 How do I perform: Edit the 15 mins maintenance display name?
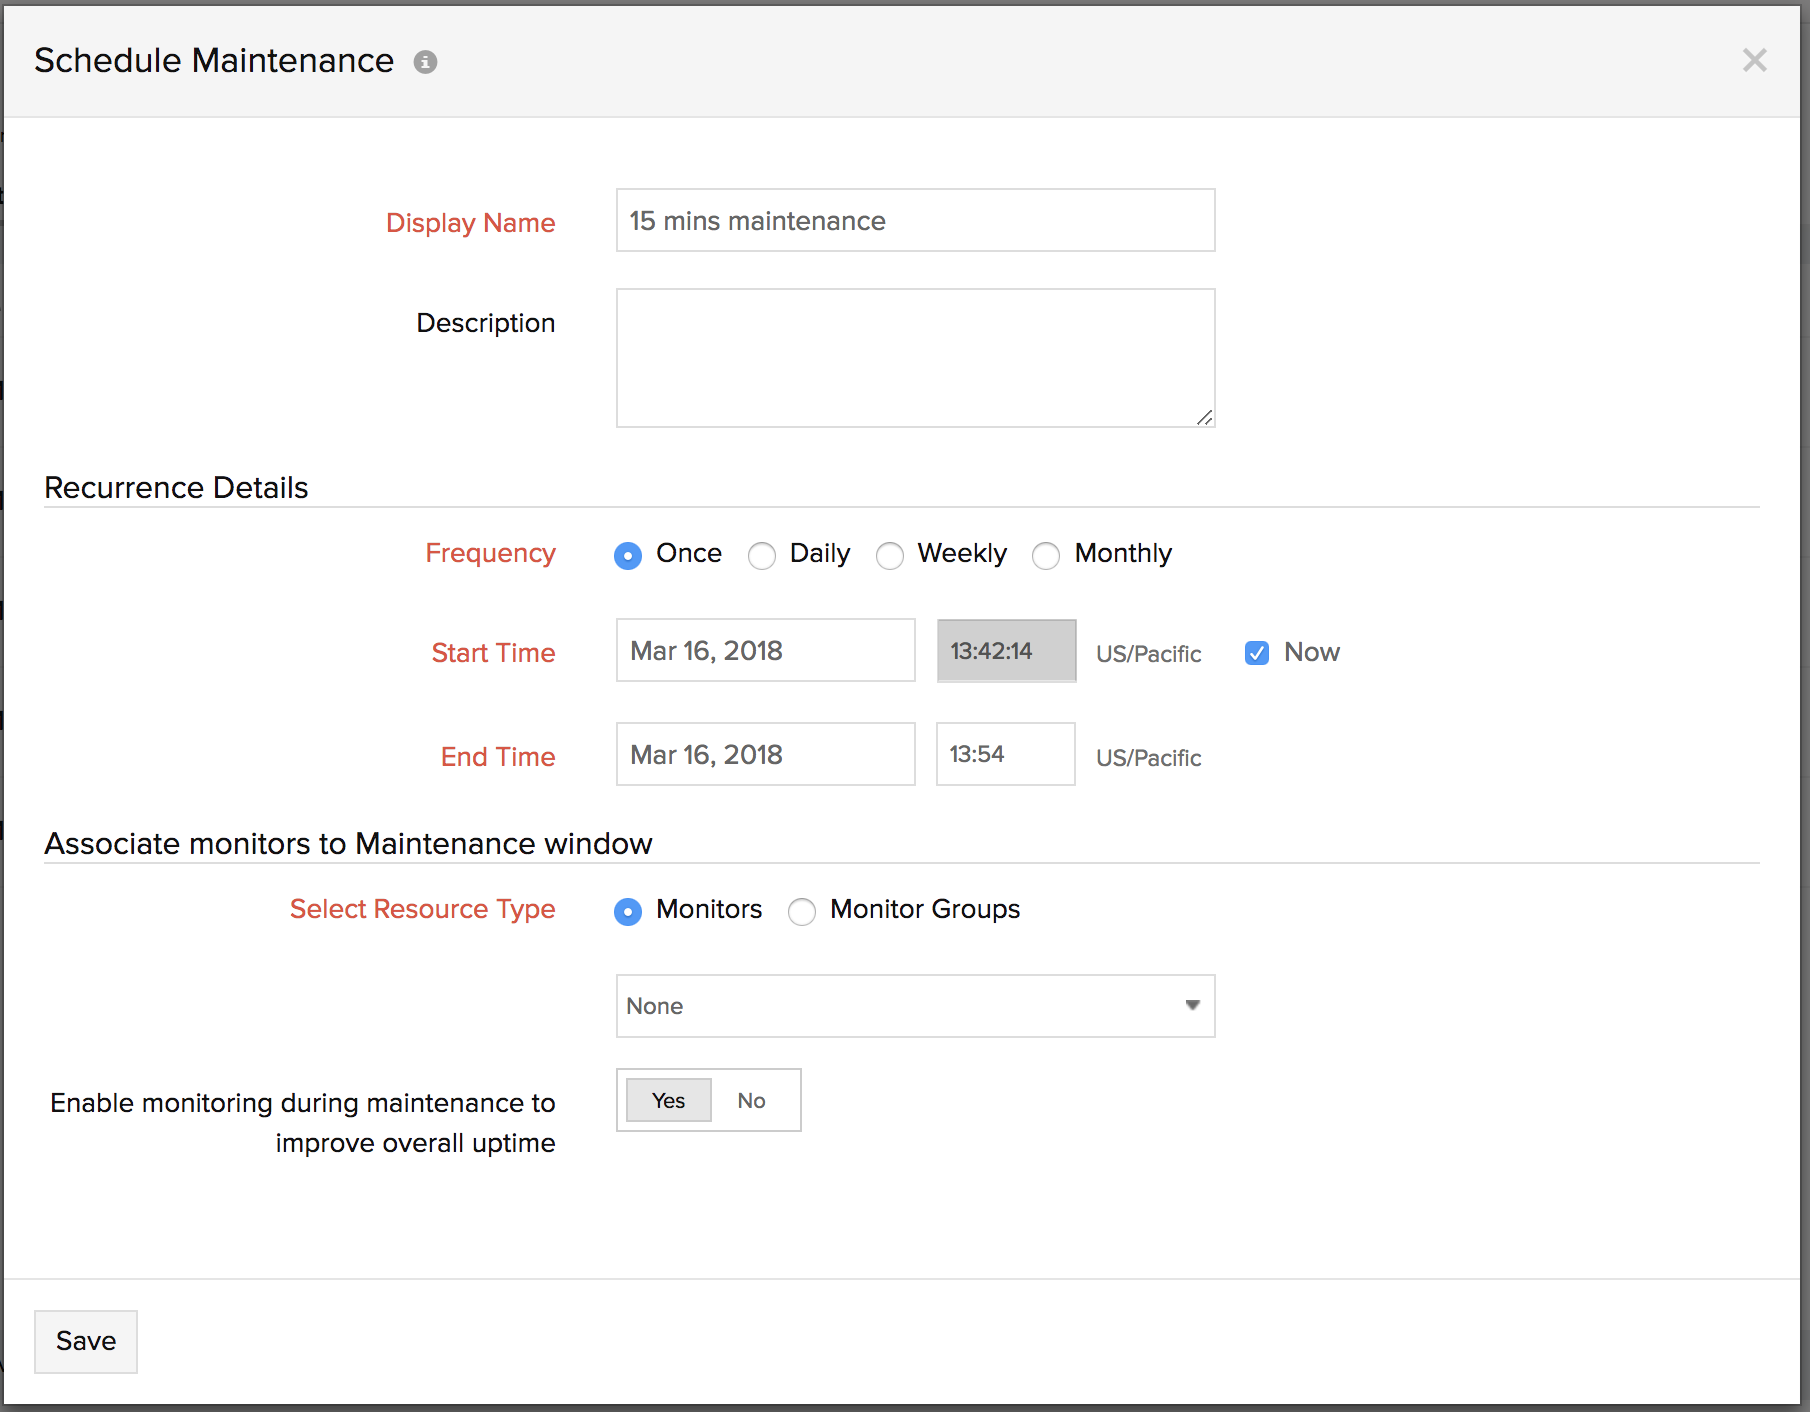point(914,220)
